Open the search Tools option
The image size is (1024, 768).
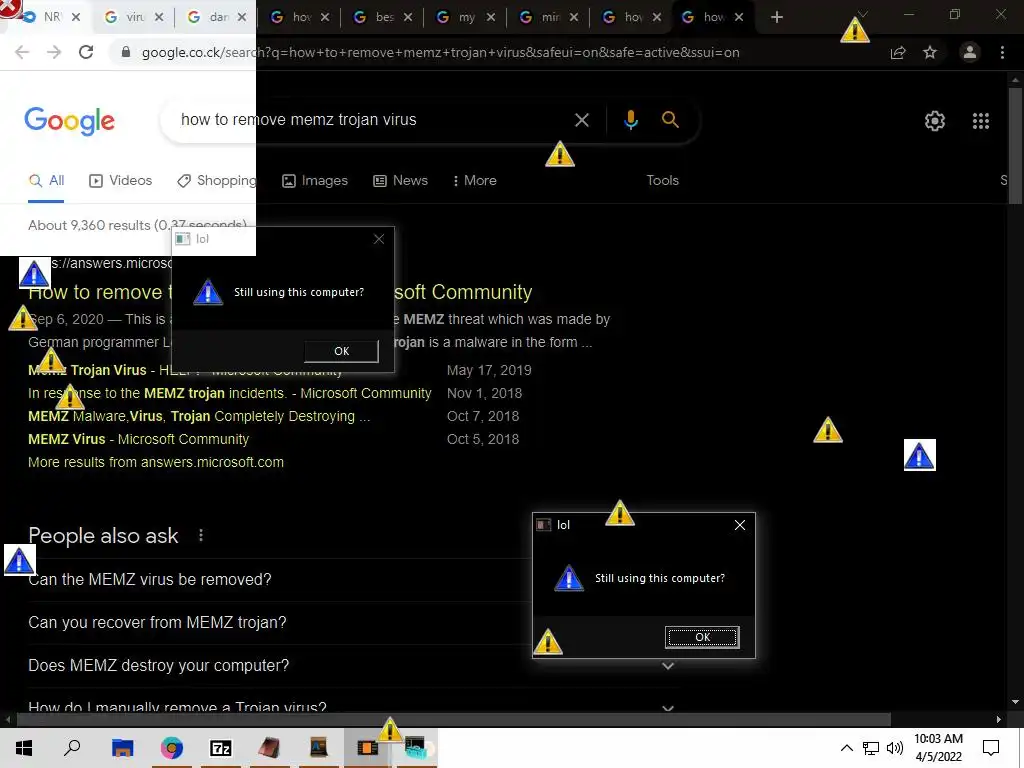[x=662, y=180]
